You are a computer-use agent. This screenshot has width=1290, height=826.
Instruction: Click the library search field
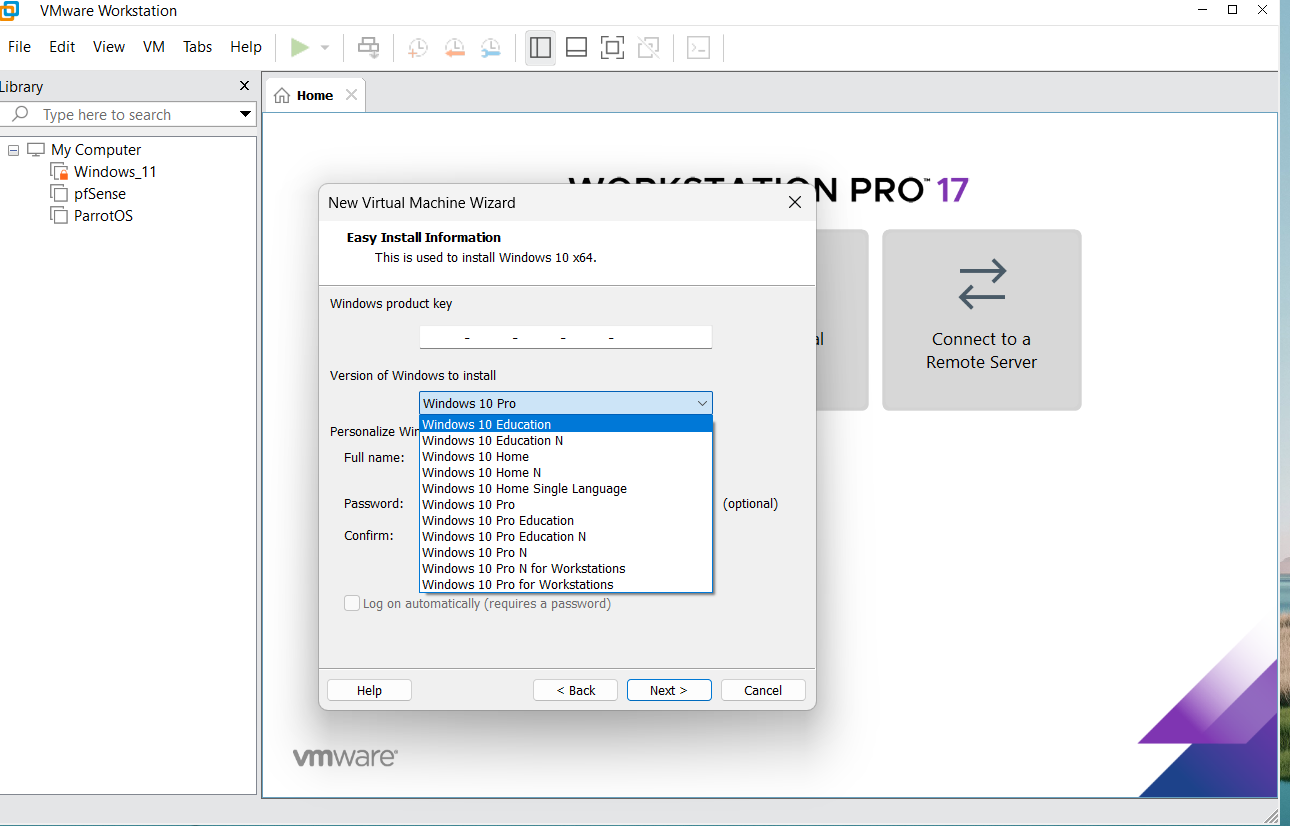coord(128,114)
